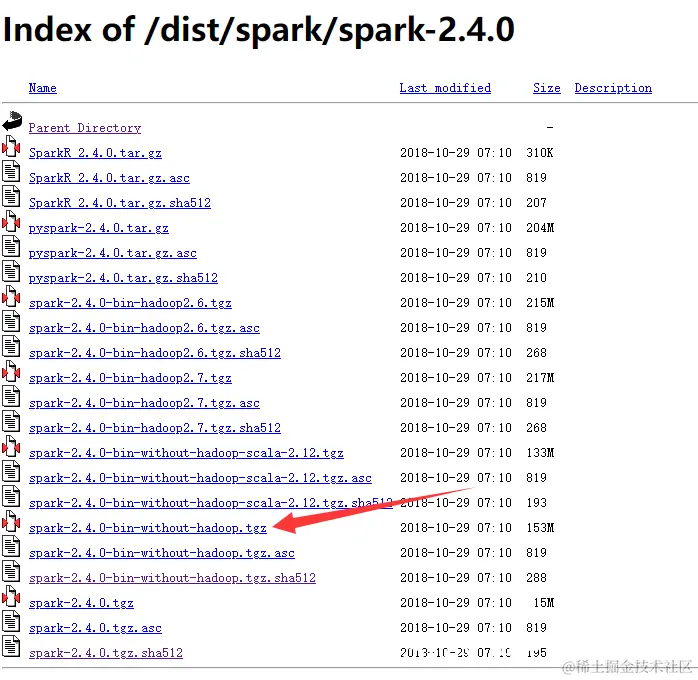
Task: Click archive icon beside spark-2.4.0-bin-without-hadoop-scala-2.12.tgz
Action: tap(11, 445)
